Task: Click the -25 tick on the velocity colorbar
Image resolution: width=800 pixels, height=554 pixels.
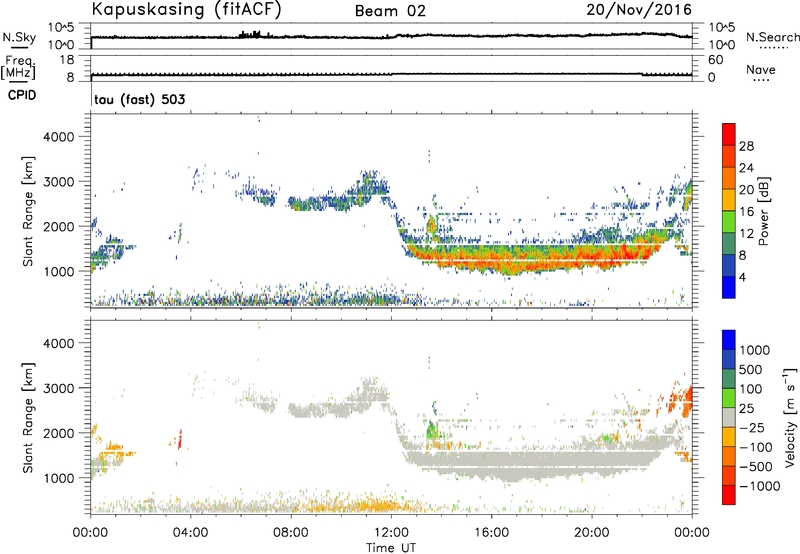Action: tap(752, 427)
